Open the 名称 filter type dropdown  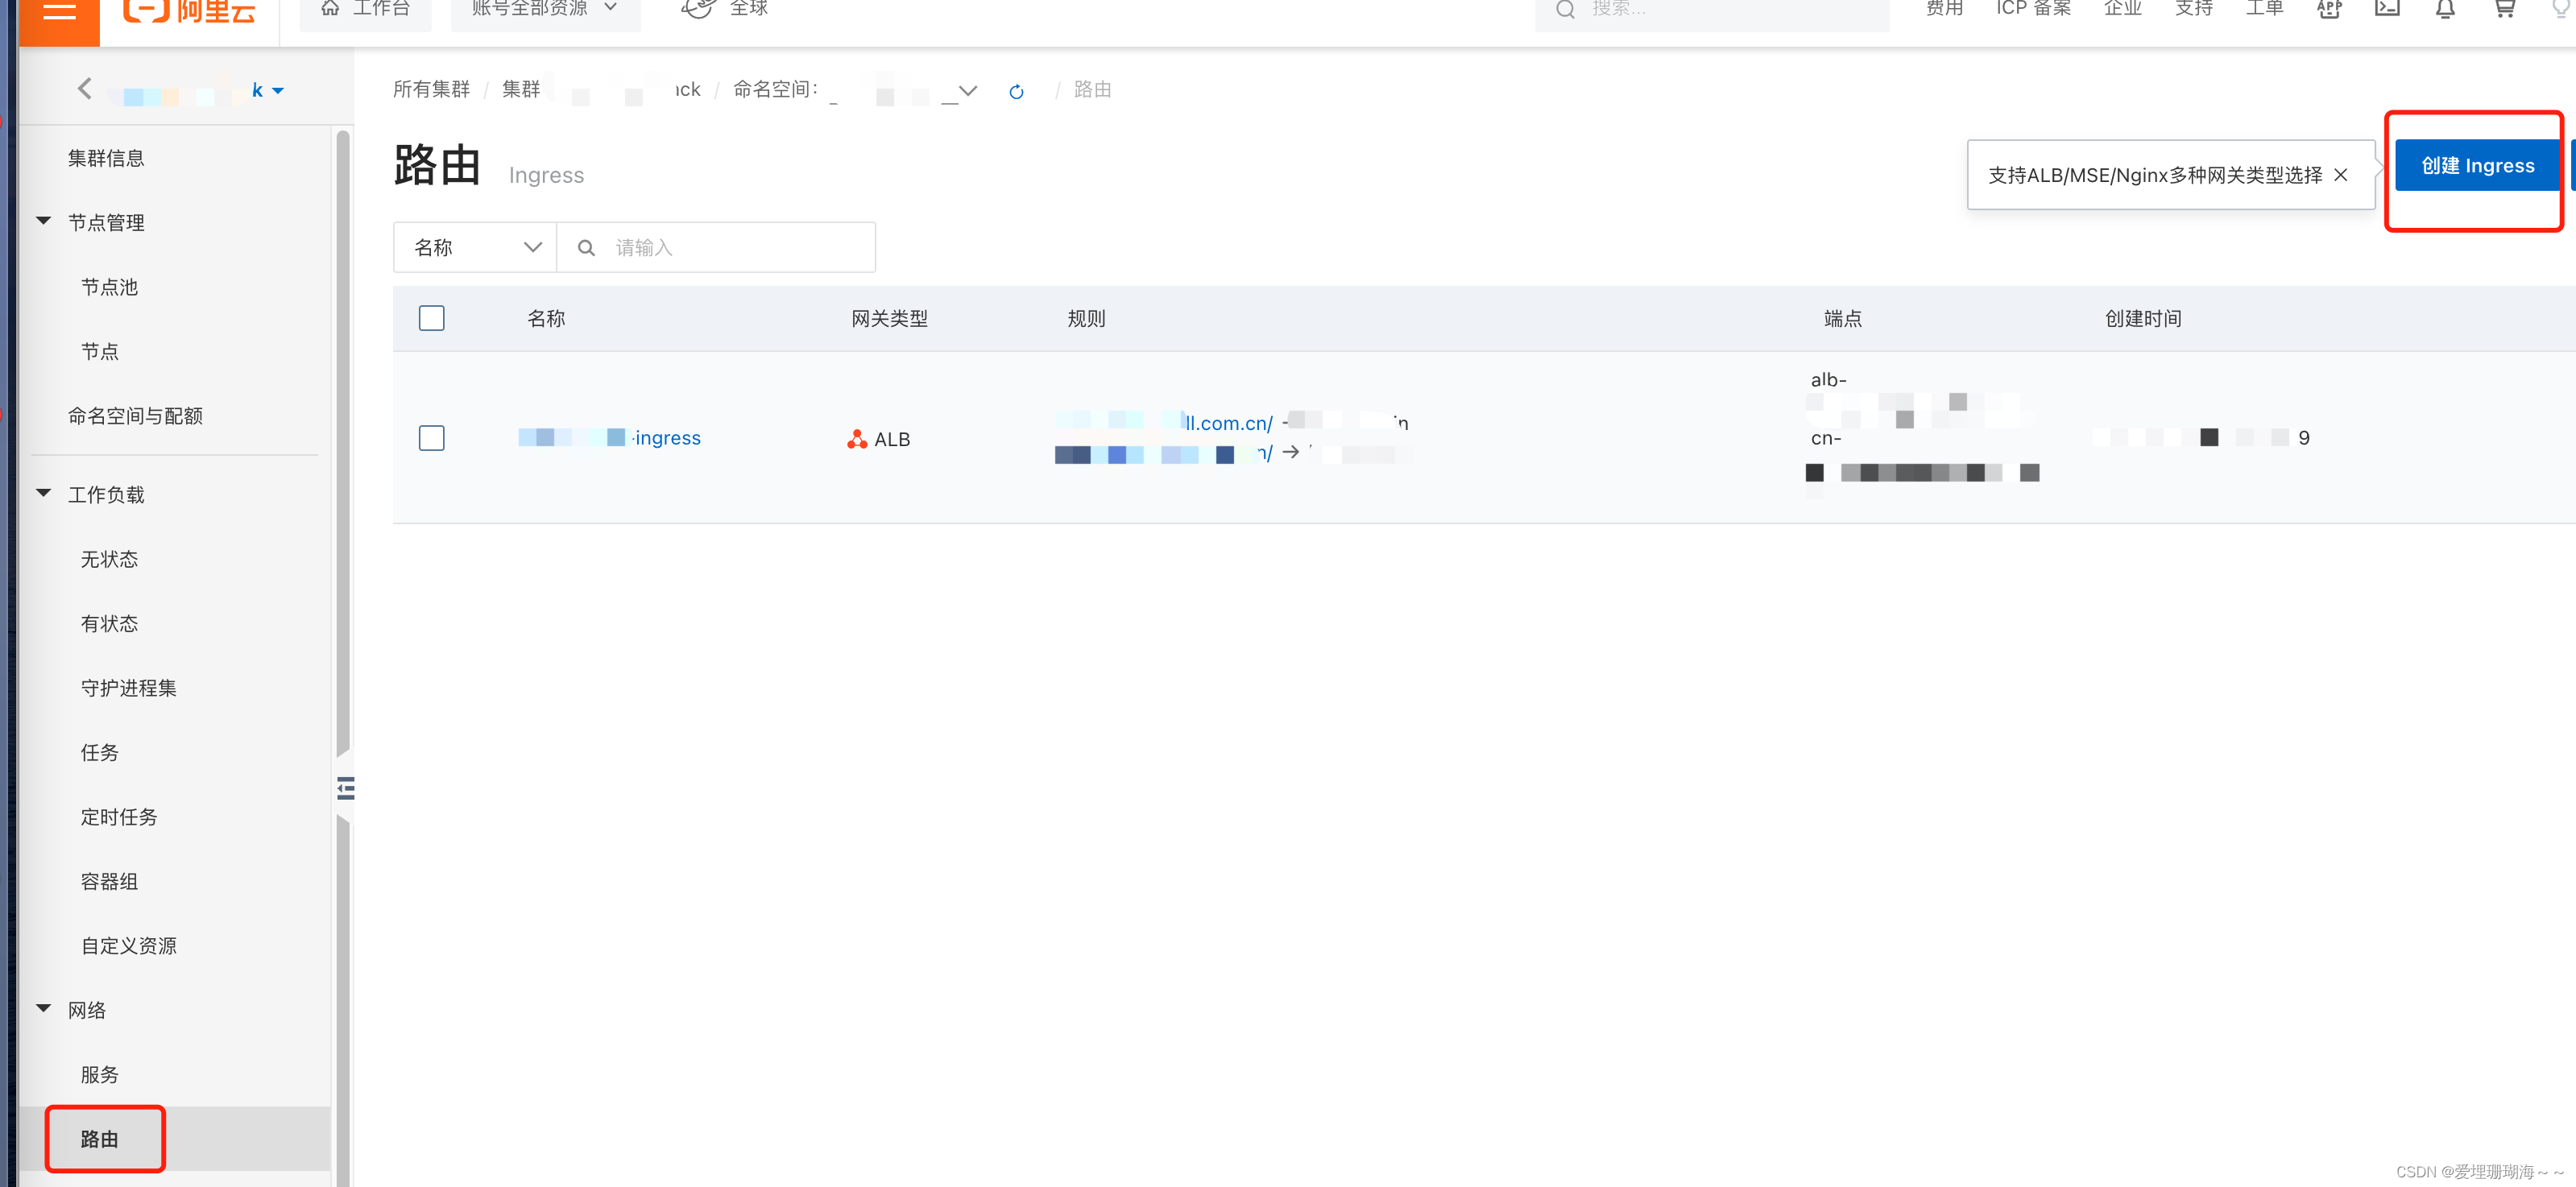tap(475, 247)
